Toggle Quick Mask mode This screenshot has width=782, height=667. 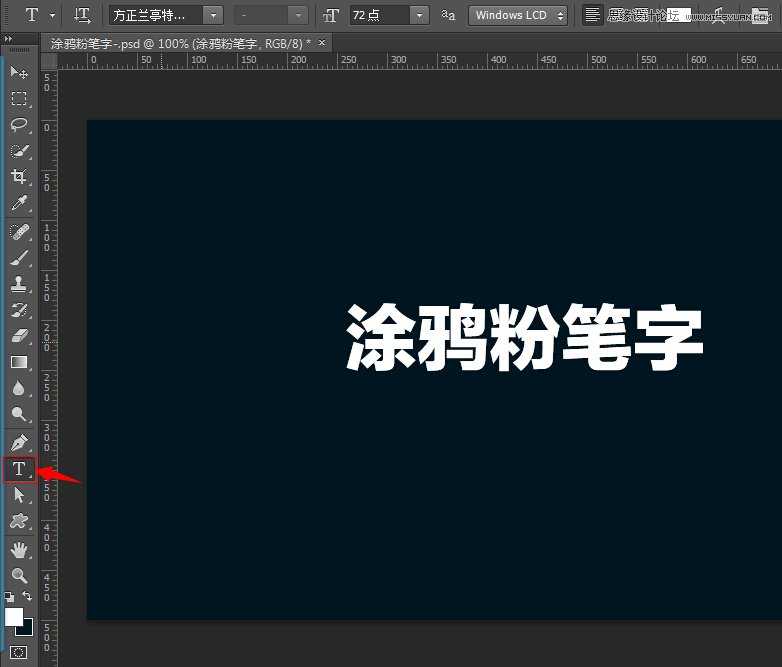[x=19, y=652]
